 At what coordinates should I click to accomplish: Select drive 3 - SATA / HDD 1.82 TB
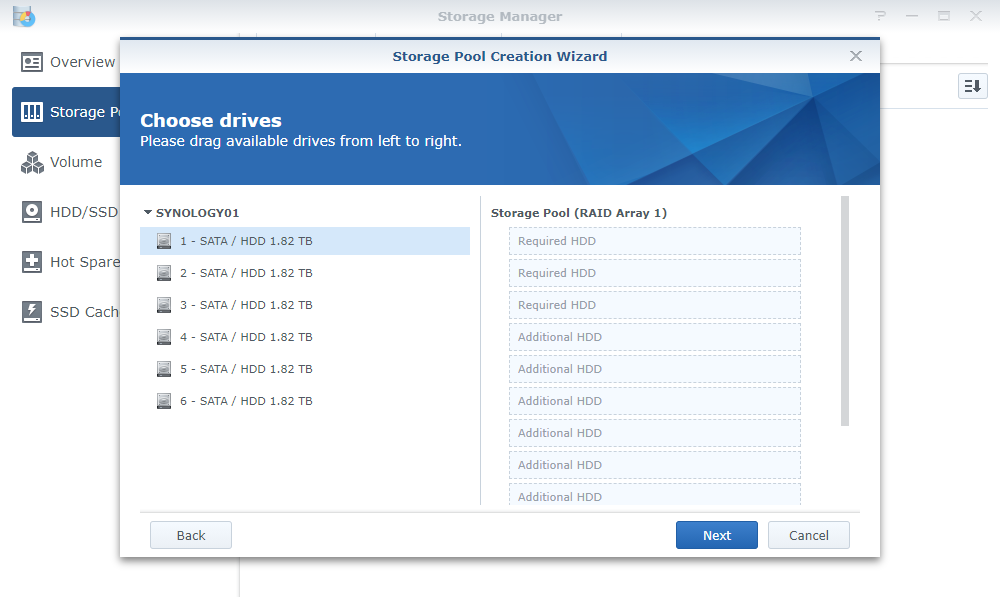click(246, 305)
